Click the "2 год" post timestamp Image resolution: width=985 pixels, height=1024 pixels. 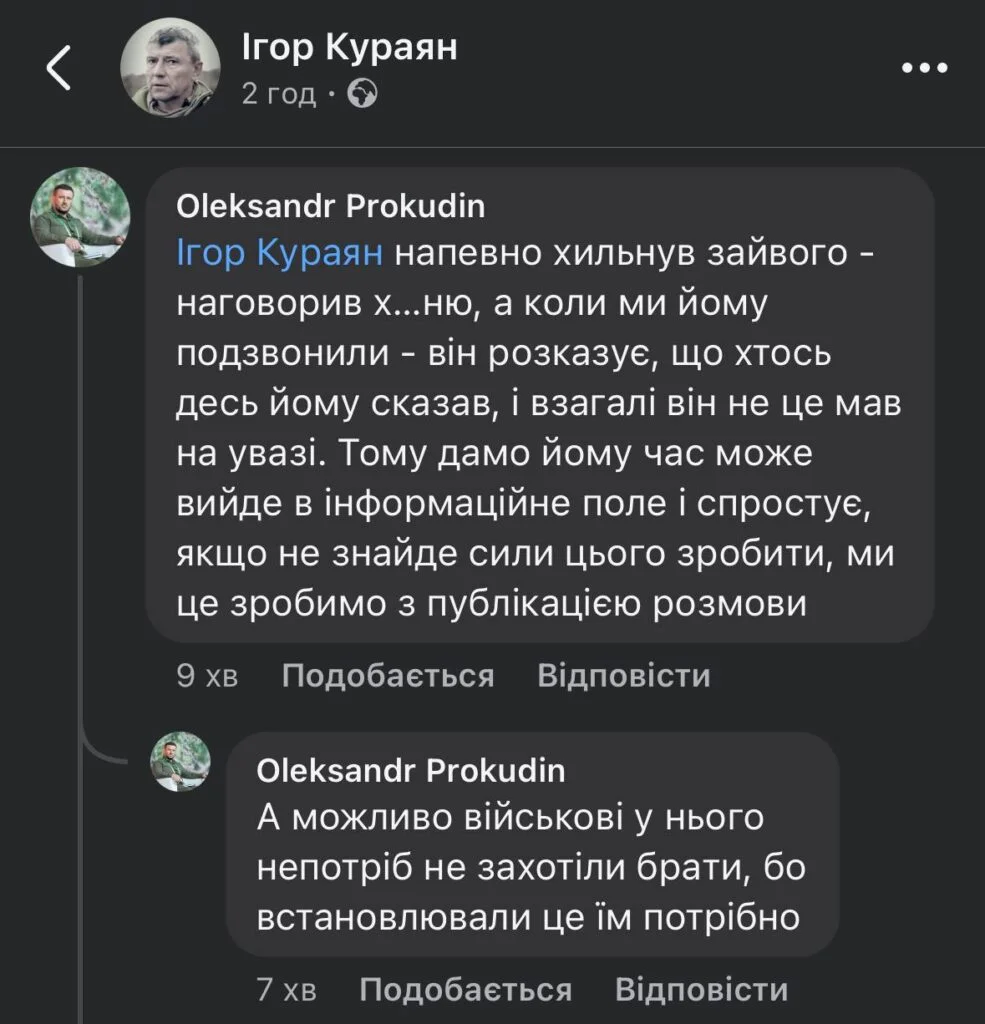point(278,95)
